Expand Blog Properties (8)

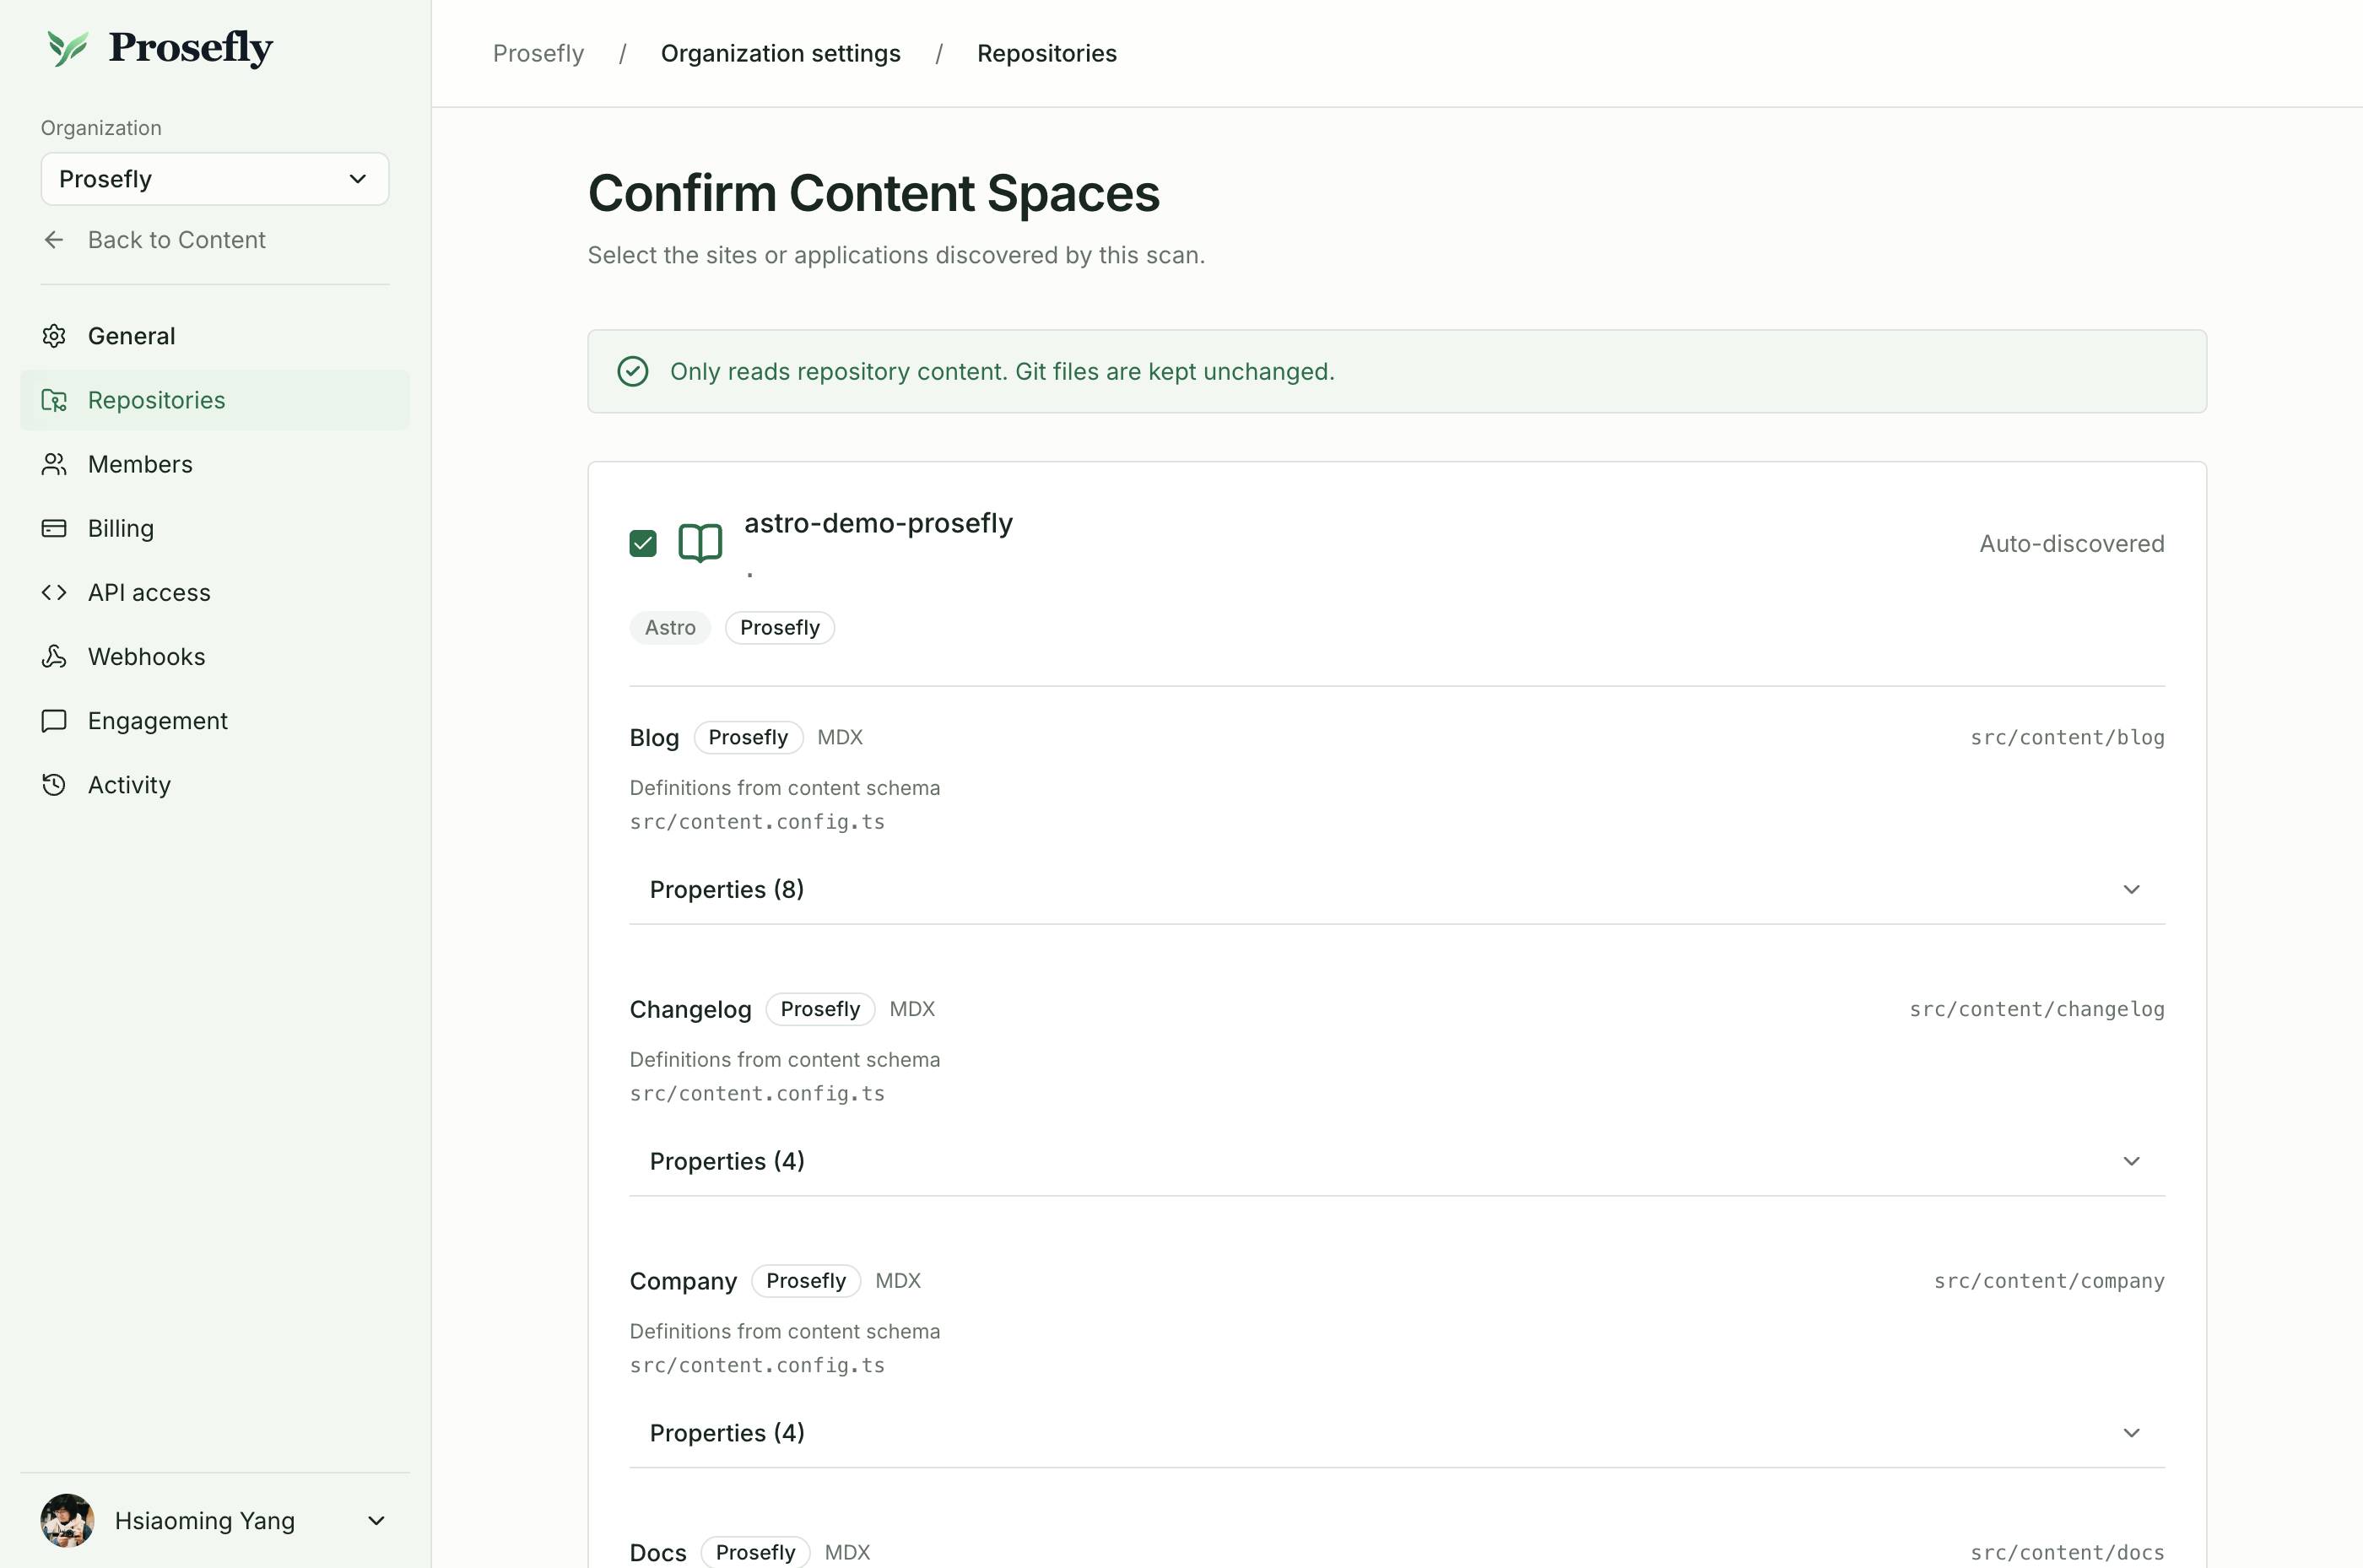click(x=1397, y=889)
